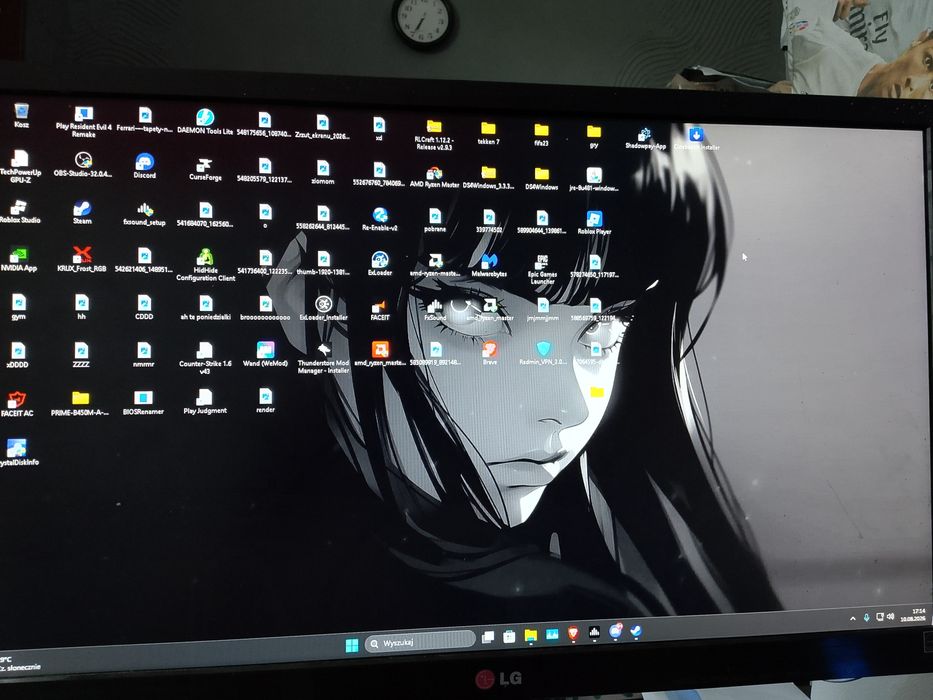Click Thunderstore Mod Manager Installer icon
This screenshot has width=933, height=700.
323,358
